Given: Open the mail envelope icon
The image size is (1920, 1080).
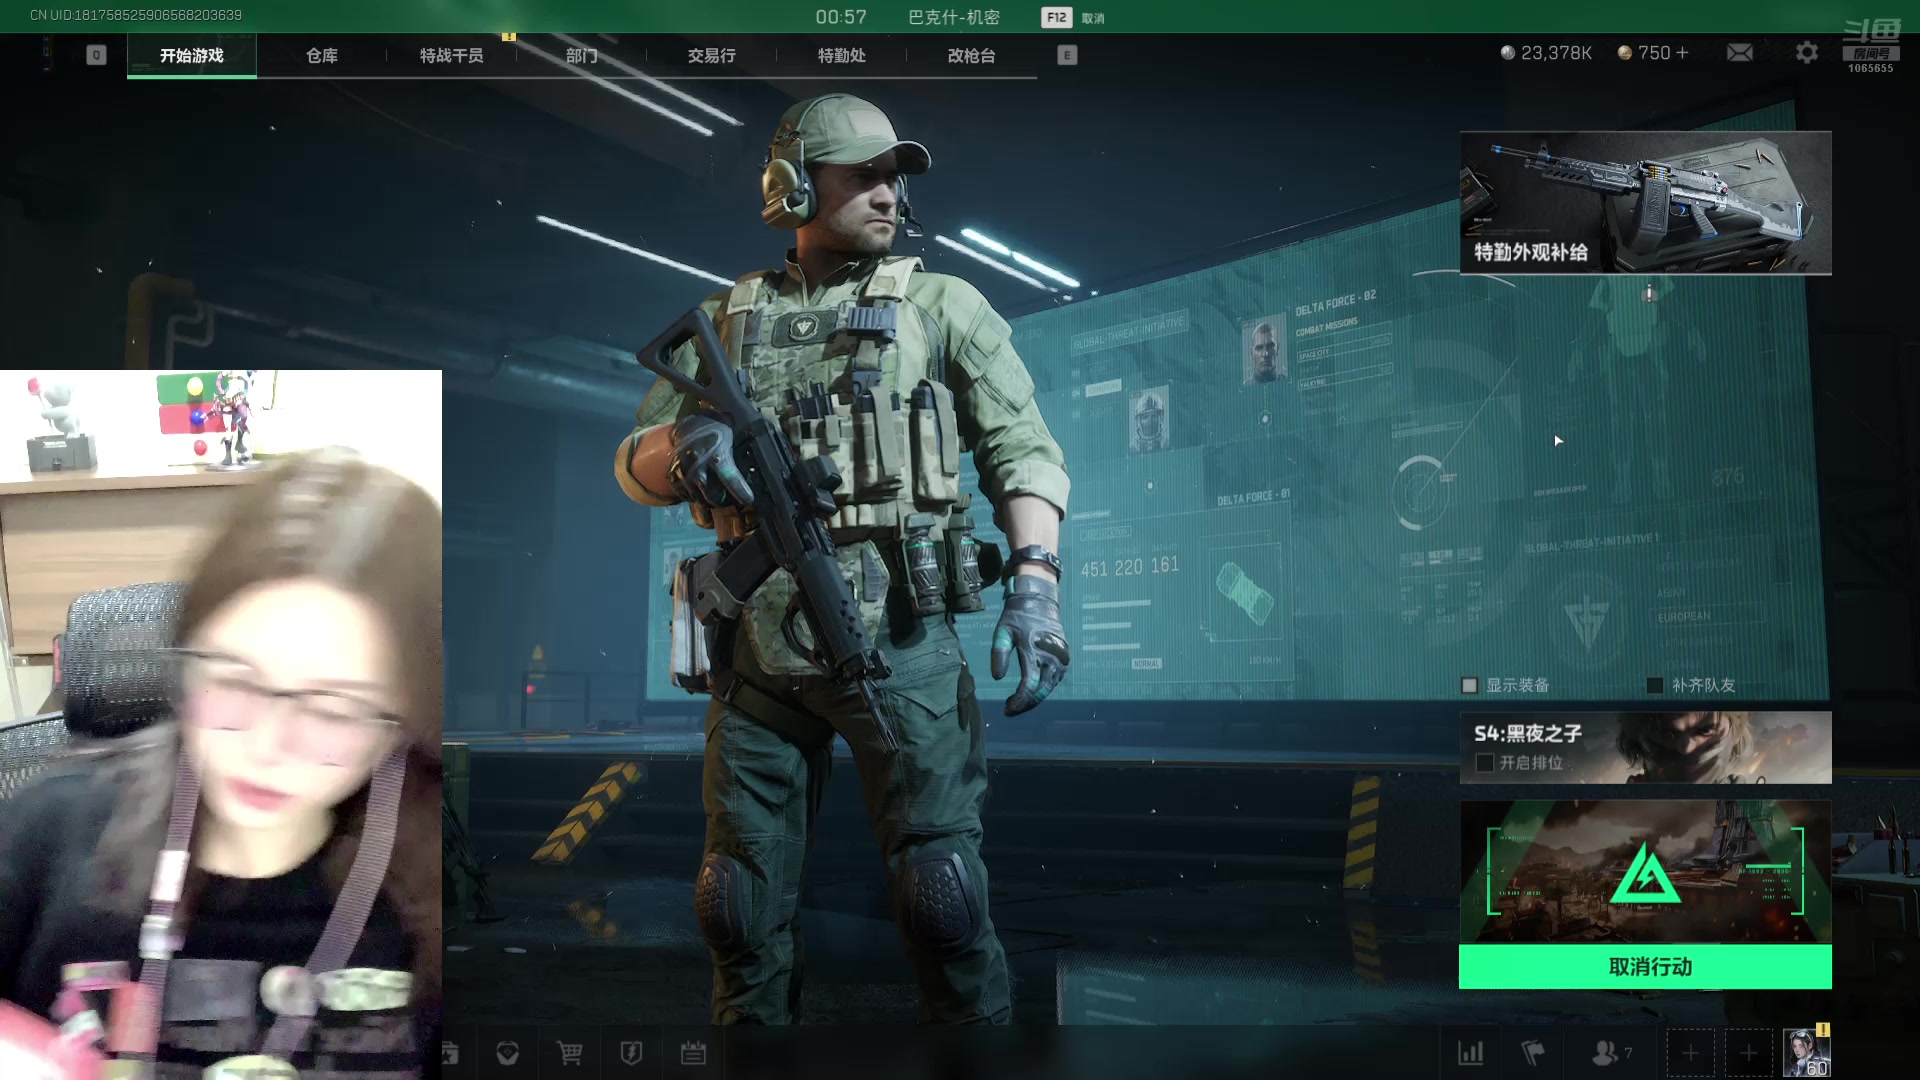Looking at the screenshot, I should [x=1740, y=53].
